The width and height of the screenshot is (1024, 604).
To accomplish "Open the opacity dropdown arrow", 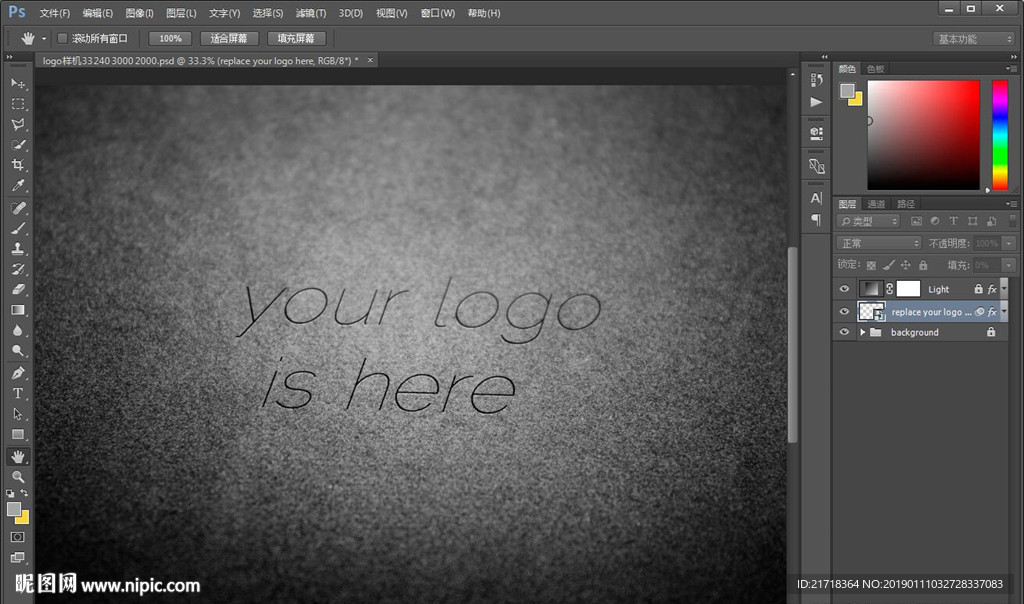I will click(x=1009, y=243).
